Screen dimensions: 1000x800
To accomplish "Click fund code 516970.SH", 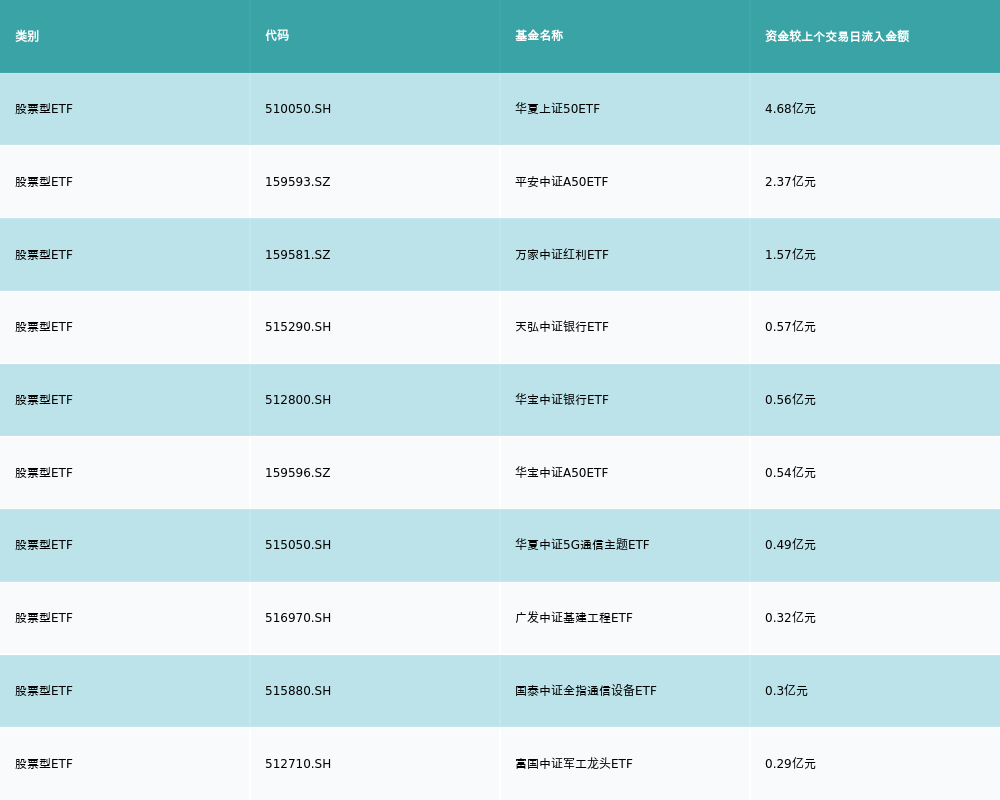I will pyautogui.click(x=298, y=618).
